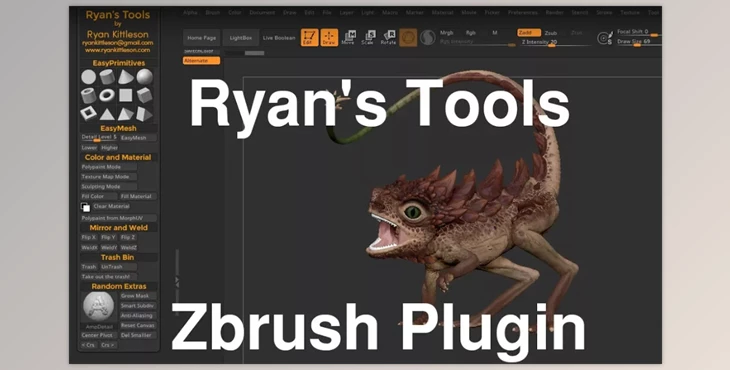
Task: Select the Rotate tool icon
Action: (388, 38)
